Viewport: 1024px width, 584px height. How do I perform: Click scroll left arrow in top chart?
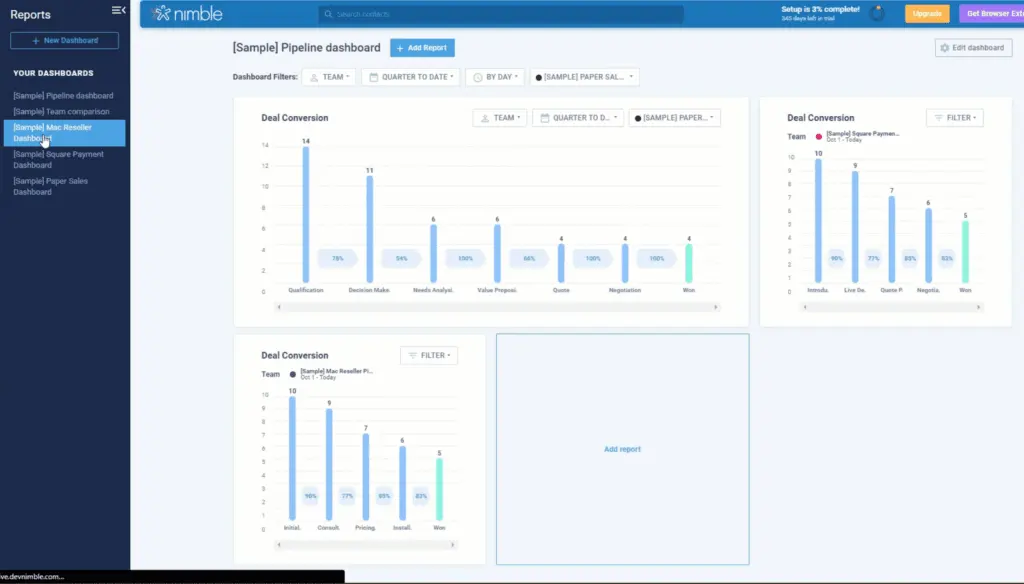coord(279,307)
